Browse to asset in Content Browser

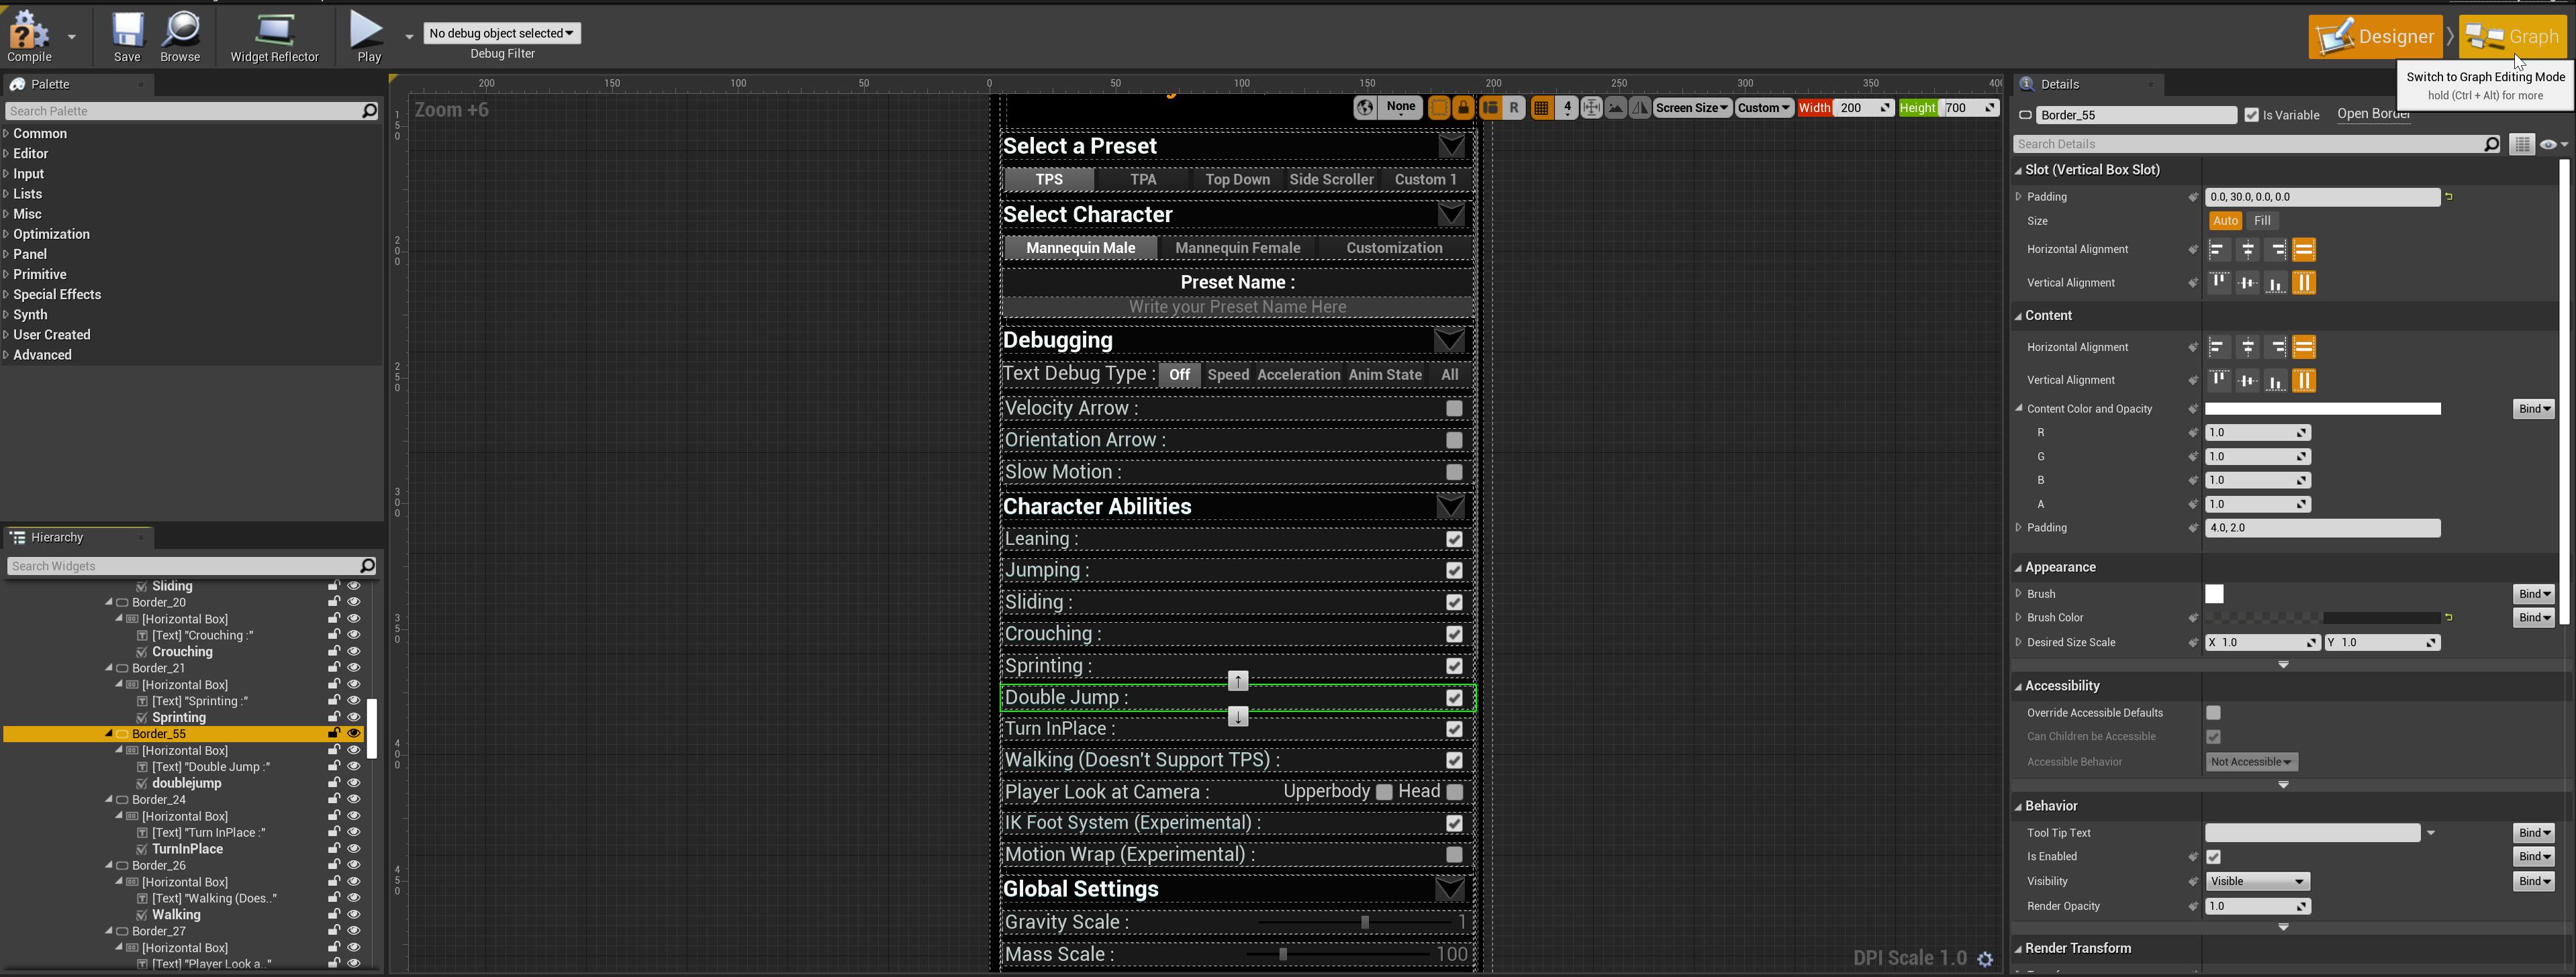(x=180, y=36)
